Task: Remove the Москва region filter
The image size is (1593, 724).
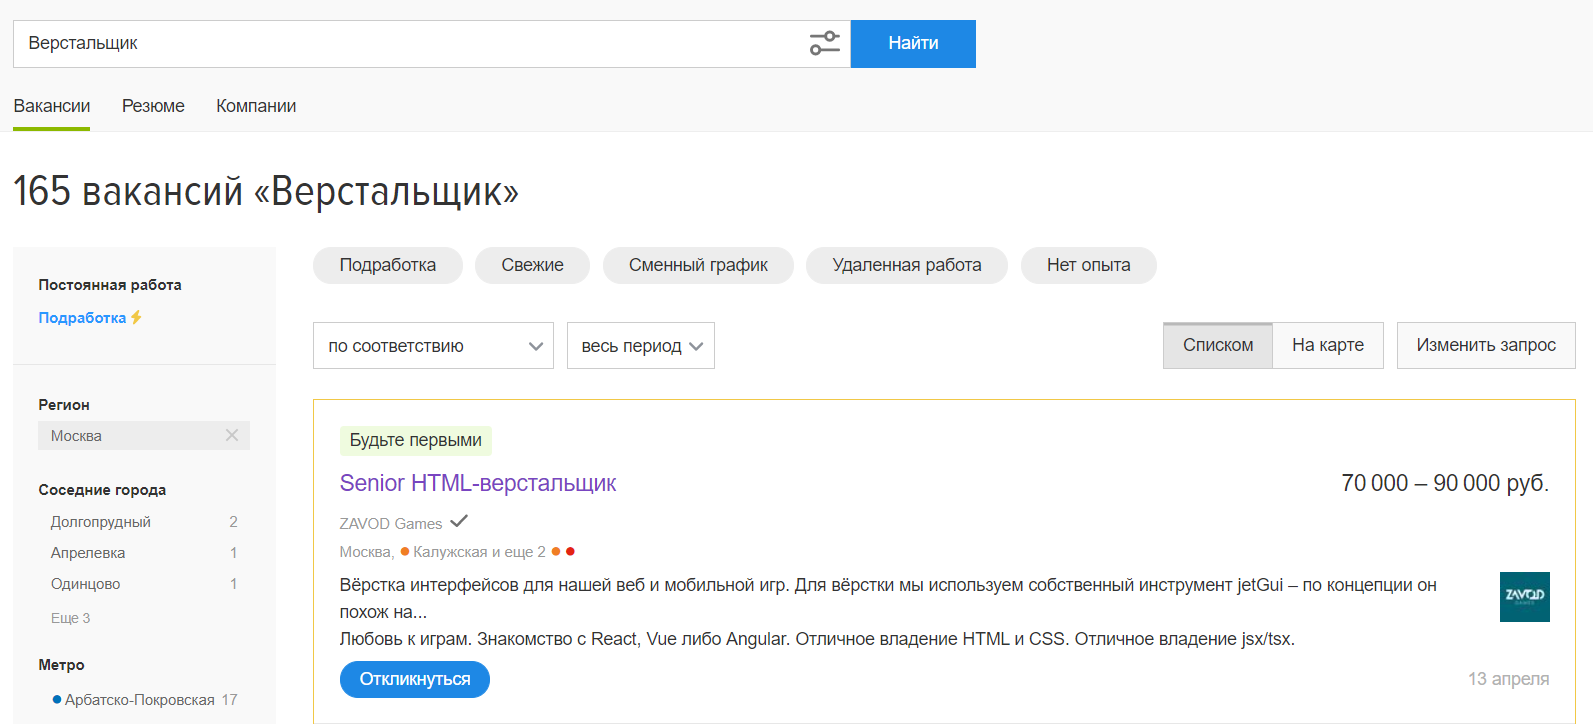Action: point(232,435)
